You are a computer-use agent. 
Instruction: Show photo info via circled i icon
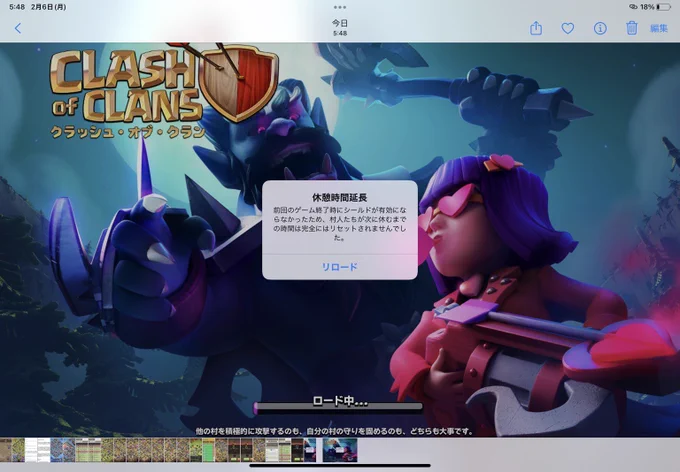pyautogui.click(x=600, y=29)
